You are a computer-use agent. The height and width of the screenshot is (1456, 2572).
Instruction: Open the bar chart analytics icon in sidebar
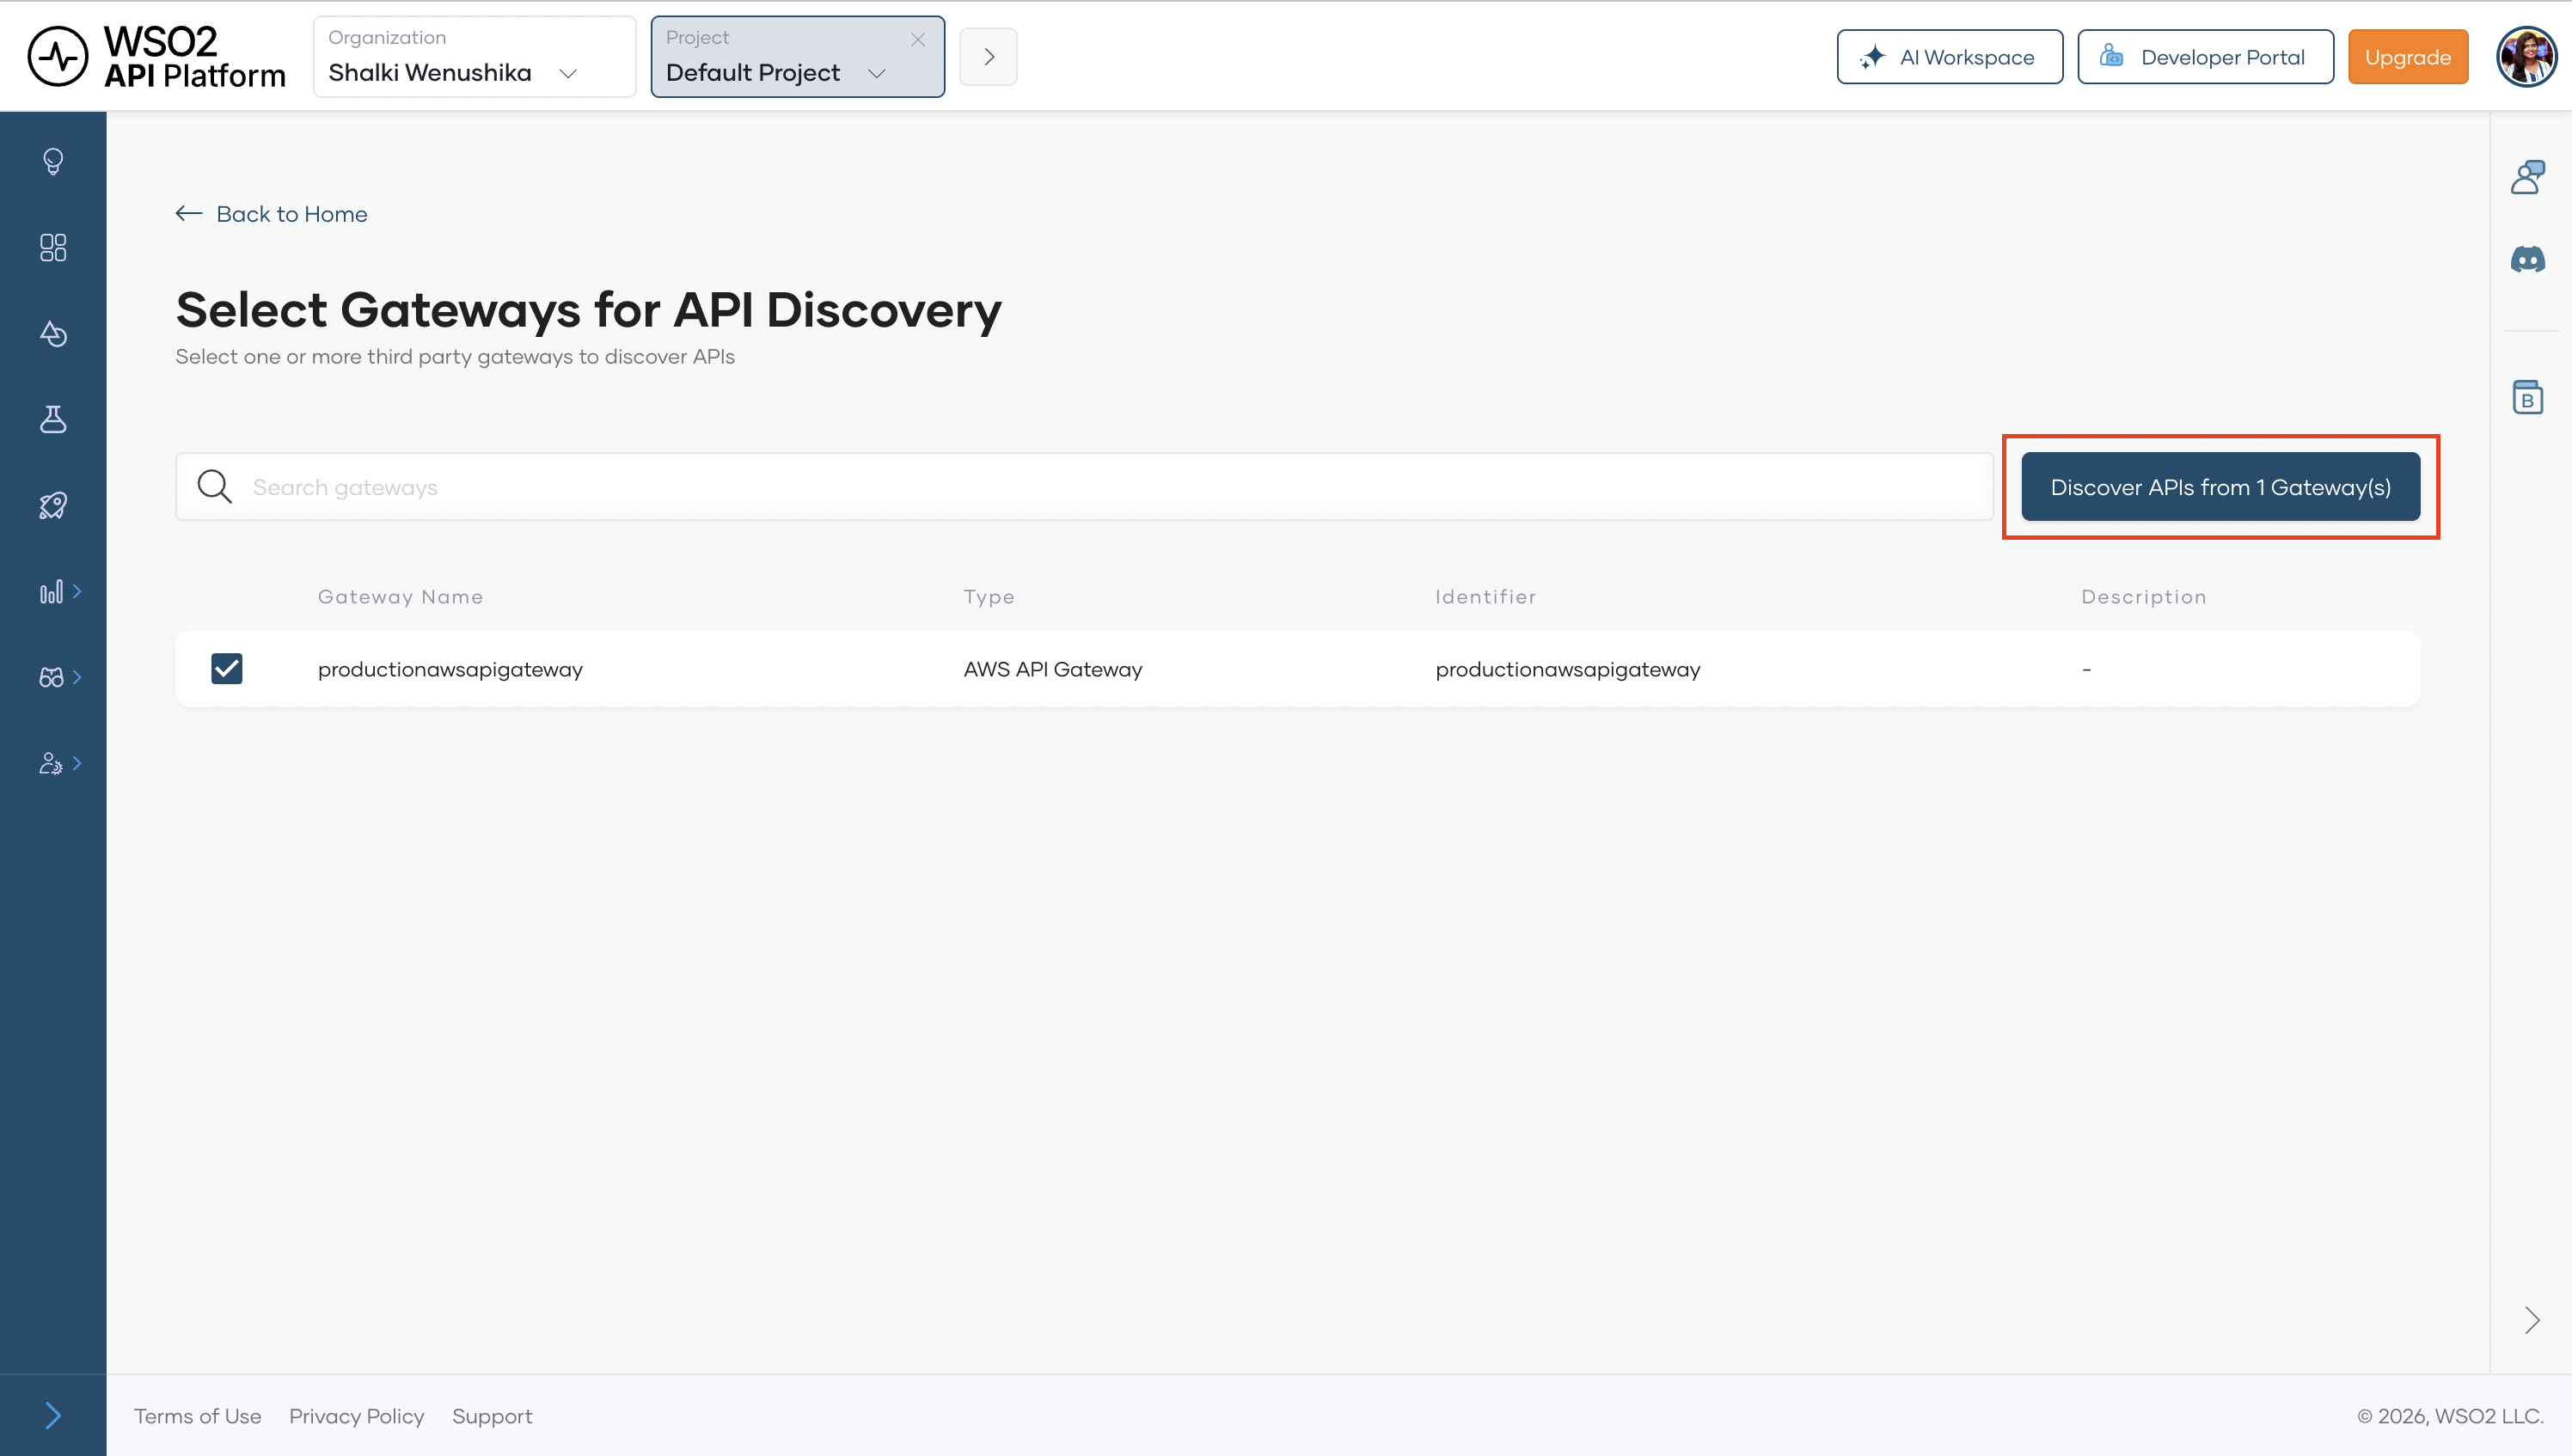51,591
